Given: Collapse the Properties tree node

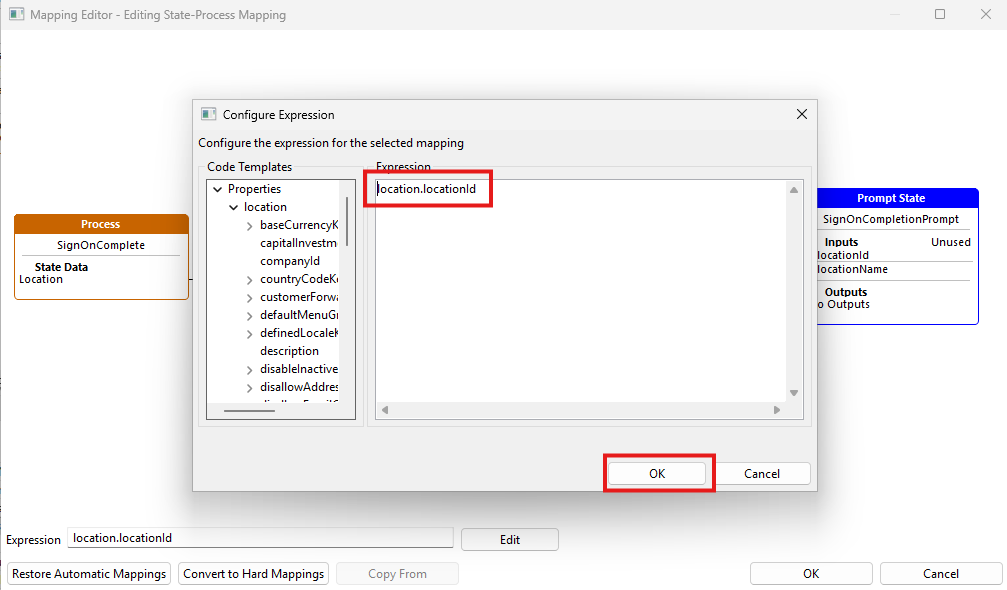Looking at the screenshot, I should click(x=218, y=188).
